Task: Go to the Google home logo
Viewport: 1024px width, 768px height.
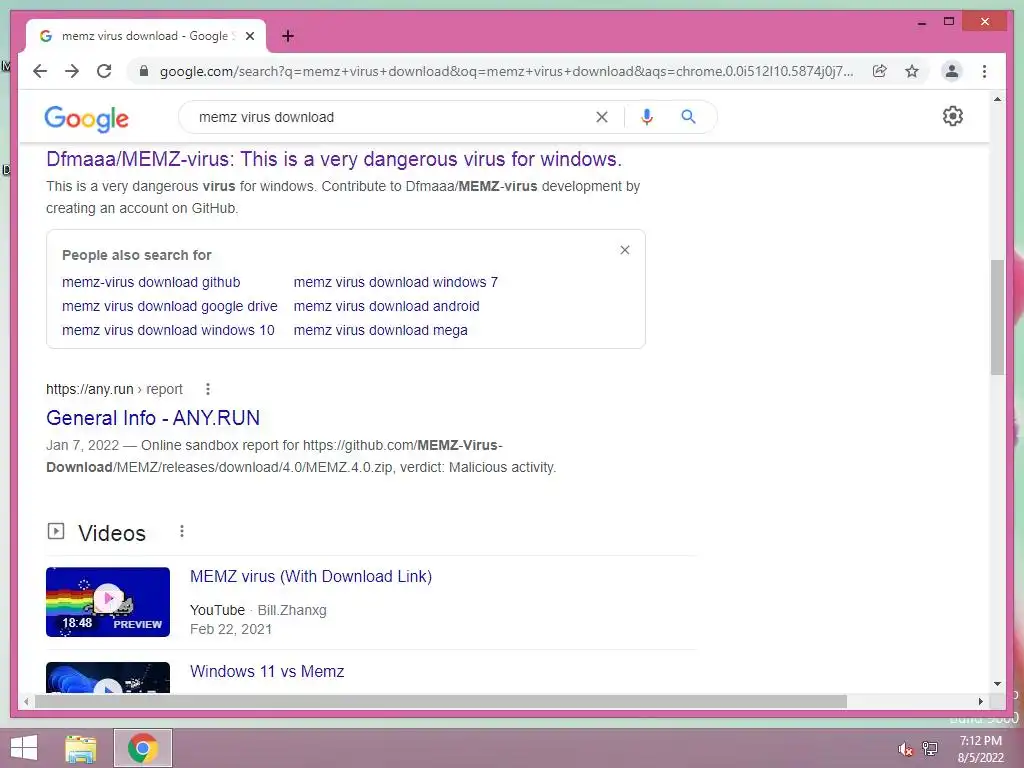Action: [86, 118]
